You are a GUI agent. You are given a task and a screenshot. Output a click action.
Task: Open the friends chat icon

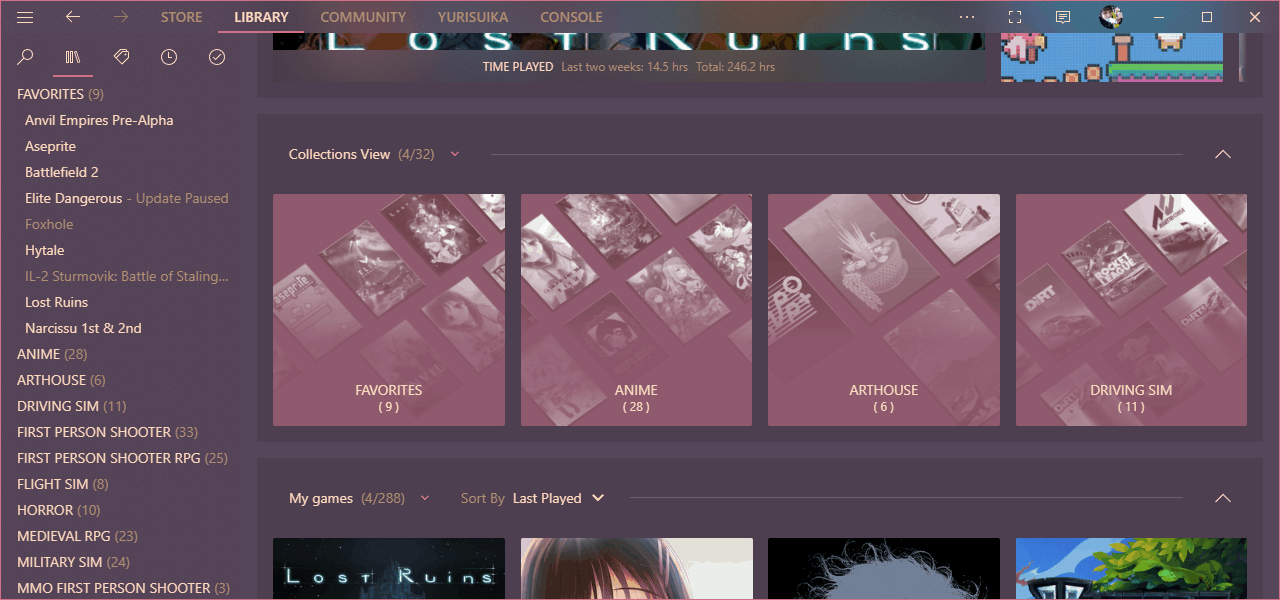[x=1063, y=17]
